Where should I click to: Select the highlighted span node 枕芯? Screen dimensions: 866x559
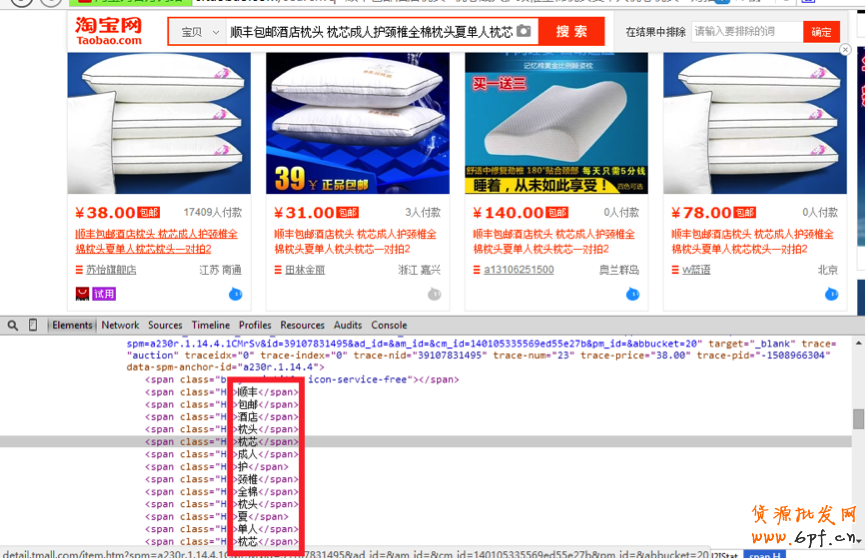pos(221,442)
